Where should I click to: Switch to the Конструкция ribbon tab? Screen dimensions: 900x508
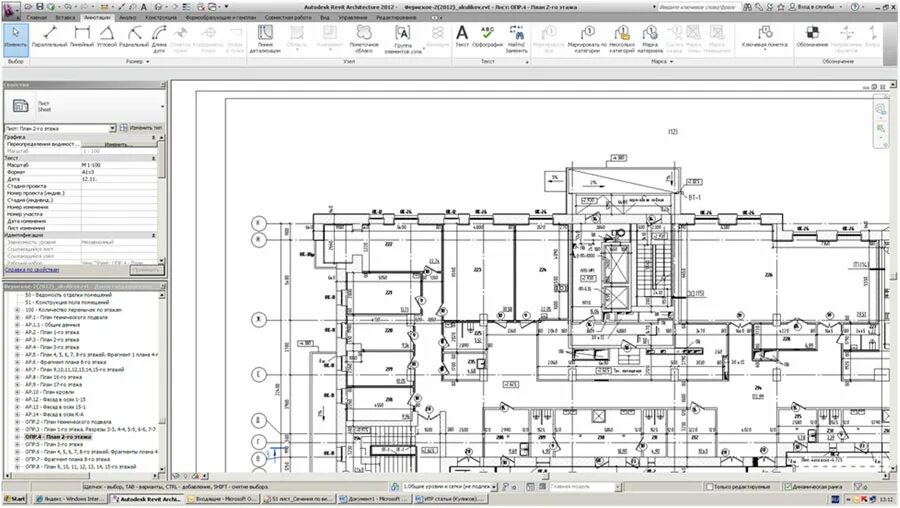pos(161,18)
